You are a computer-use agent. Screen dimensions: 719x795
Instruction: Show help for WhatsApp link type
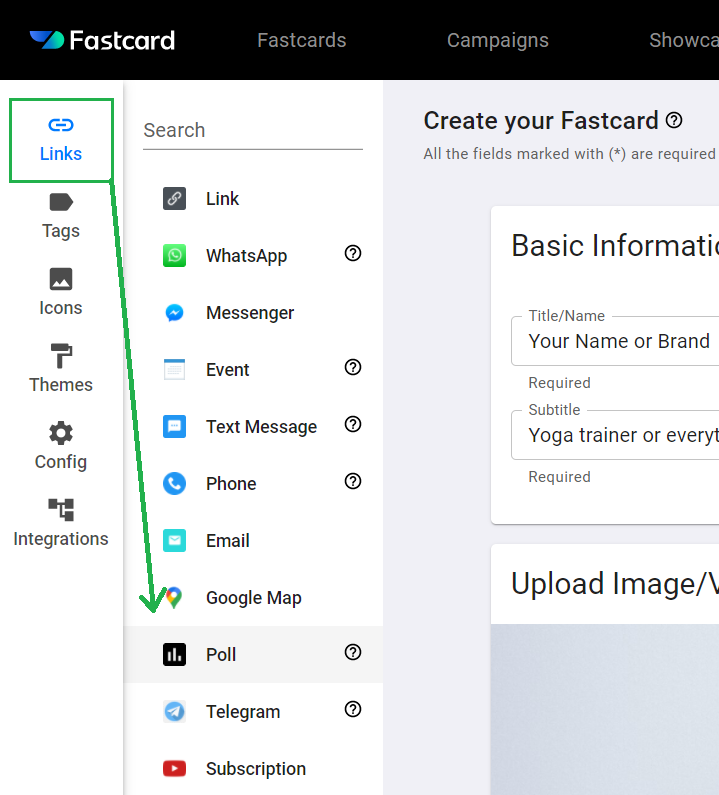[353, 253]
